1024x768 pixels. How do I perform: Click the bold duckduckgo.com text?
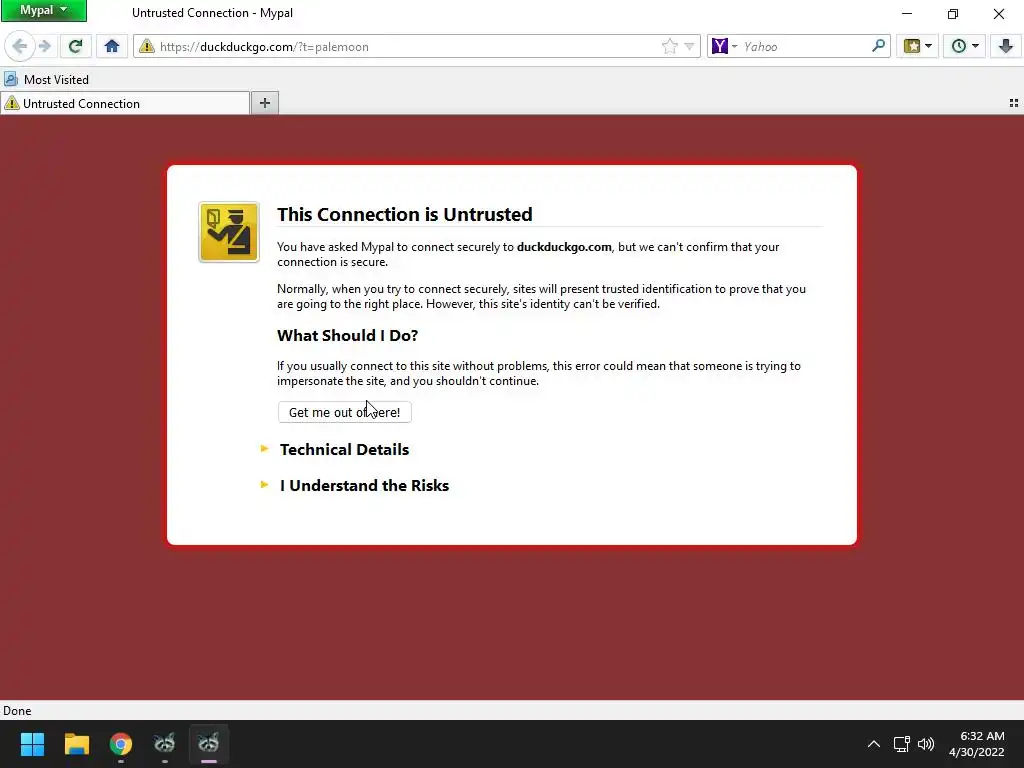coord(564,247)
